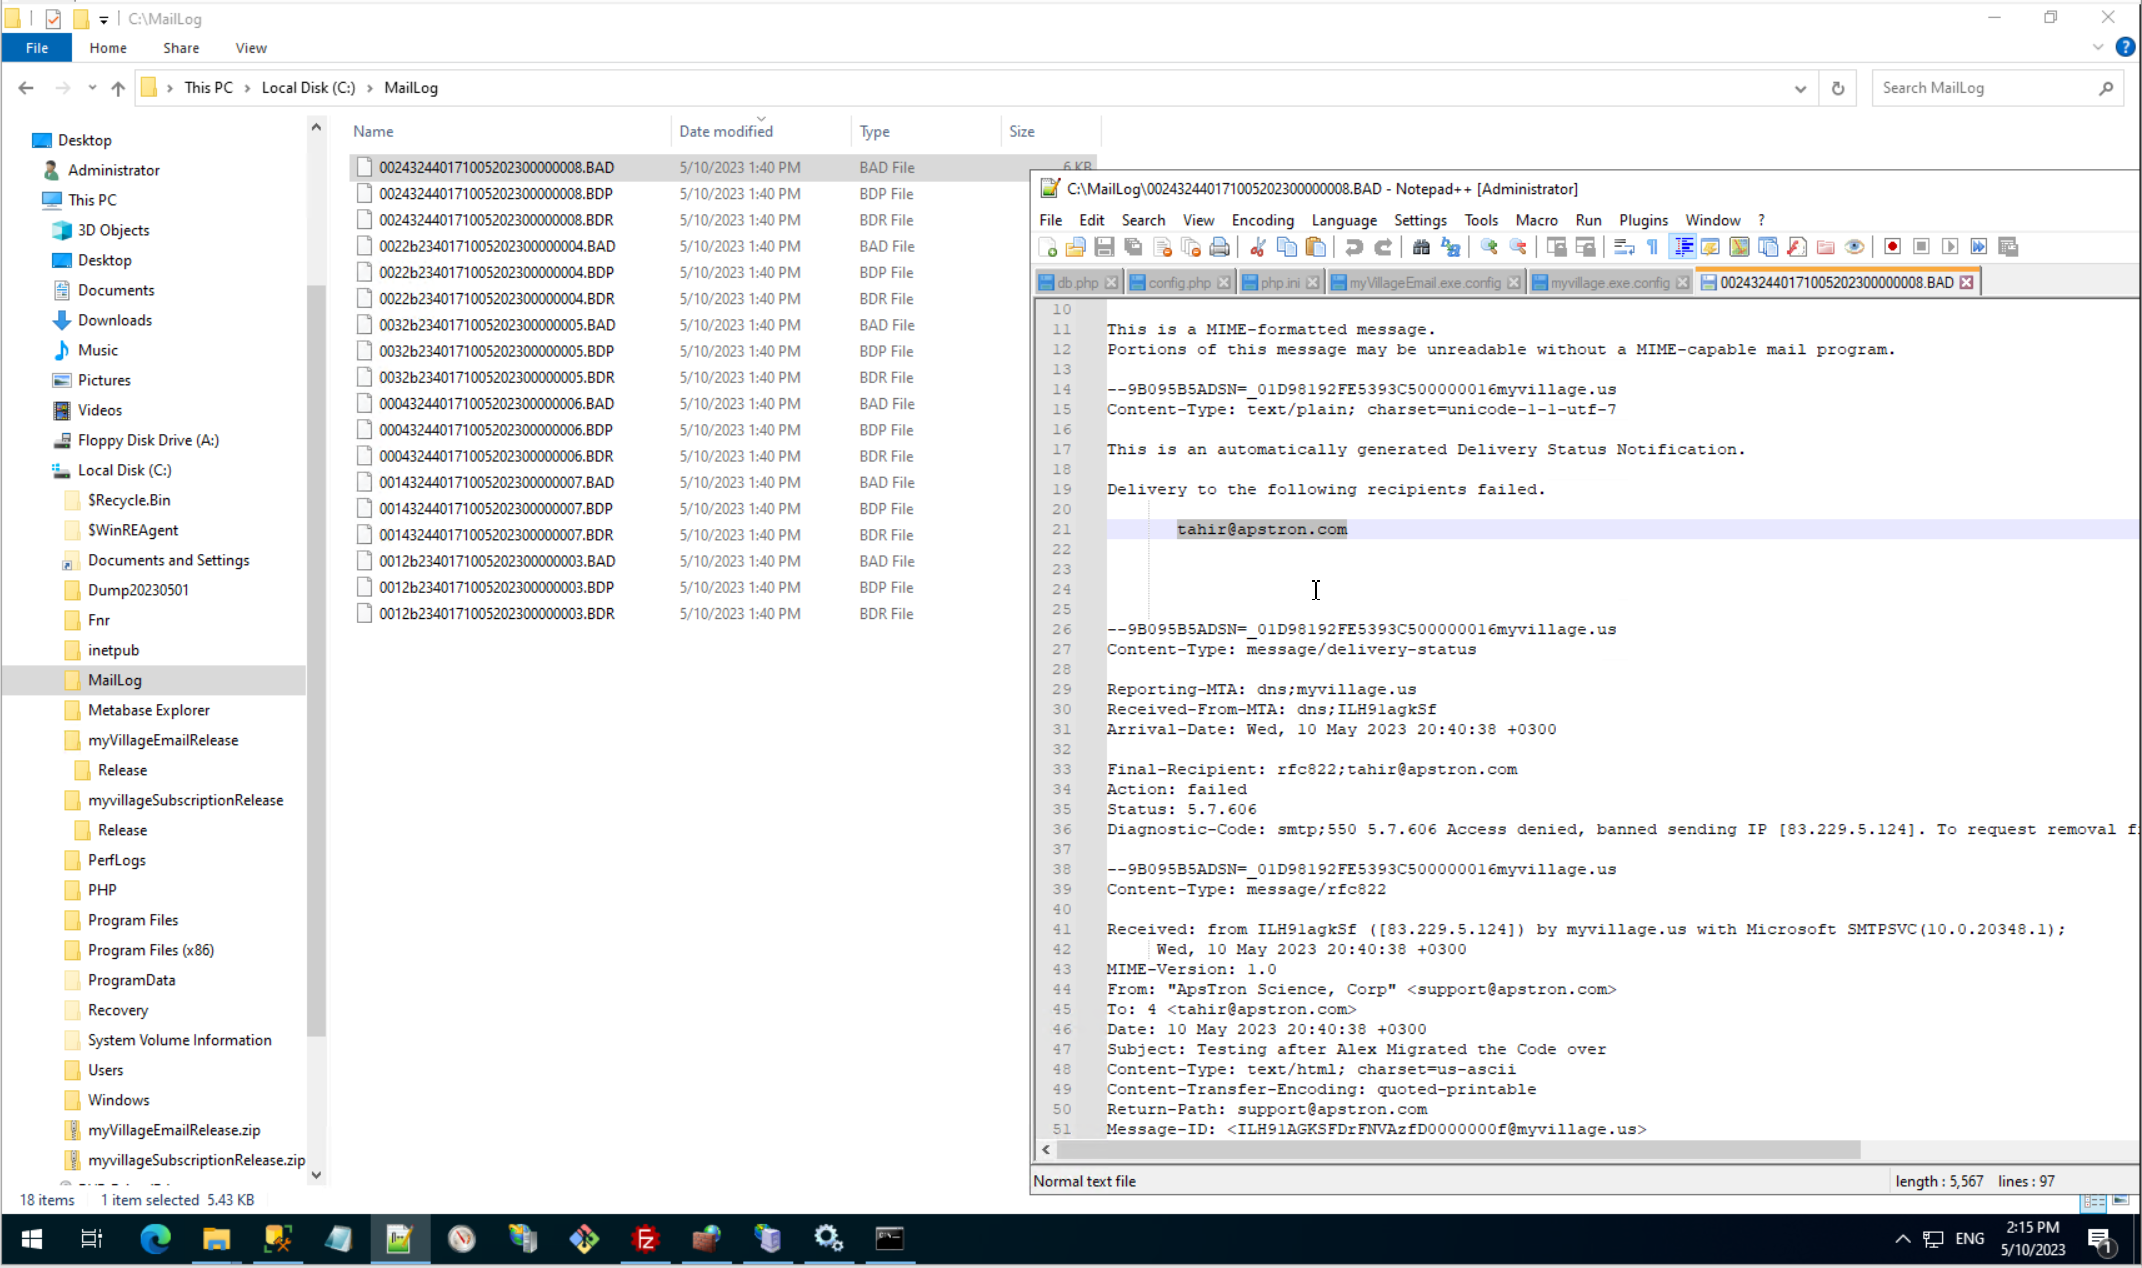
Task: Toggle show all characters pilcrow icon
Action: pyautogui.click(x=1653, y=247)
